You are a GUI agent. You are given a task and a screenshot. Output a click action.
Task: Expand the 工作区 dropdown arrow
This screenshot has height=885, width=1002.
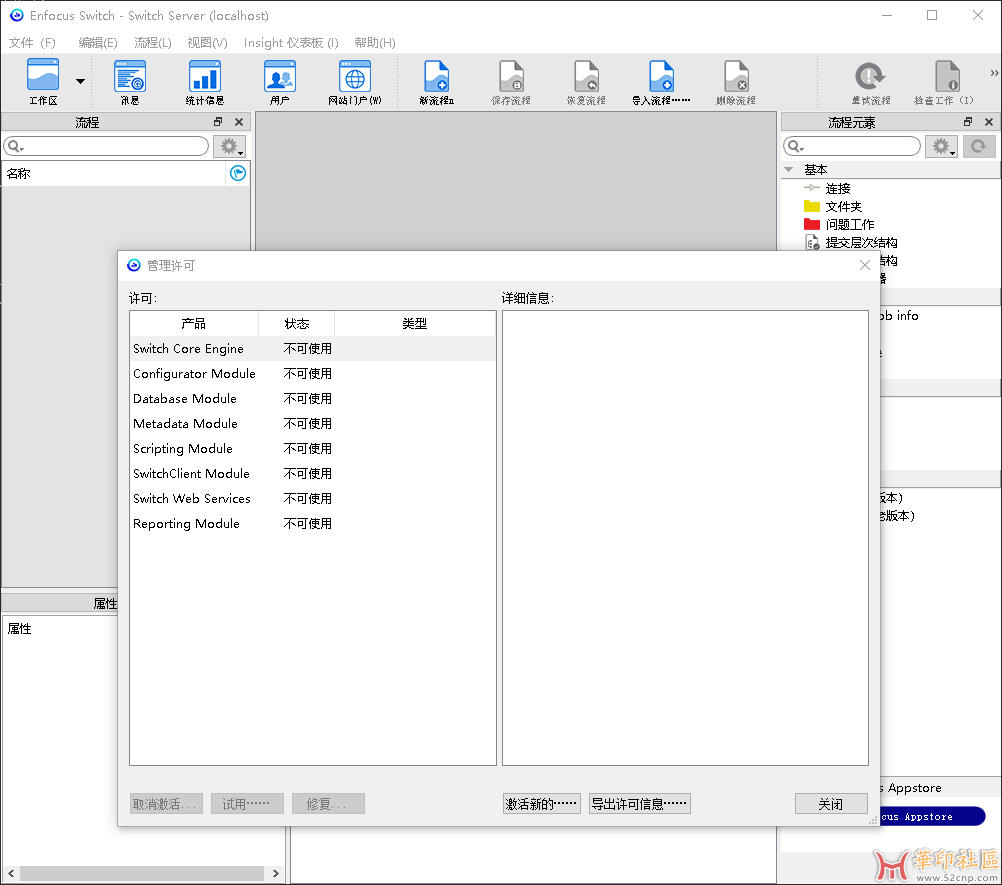click(80, 81)
